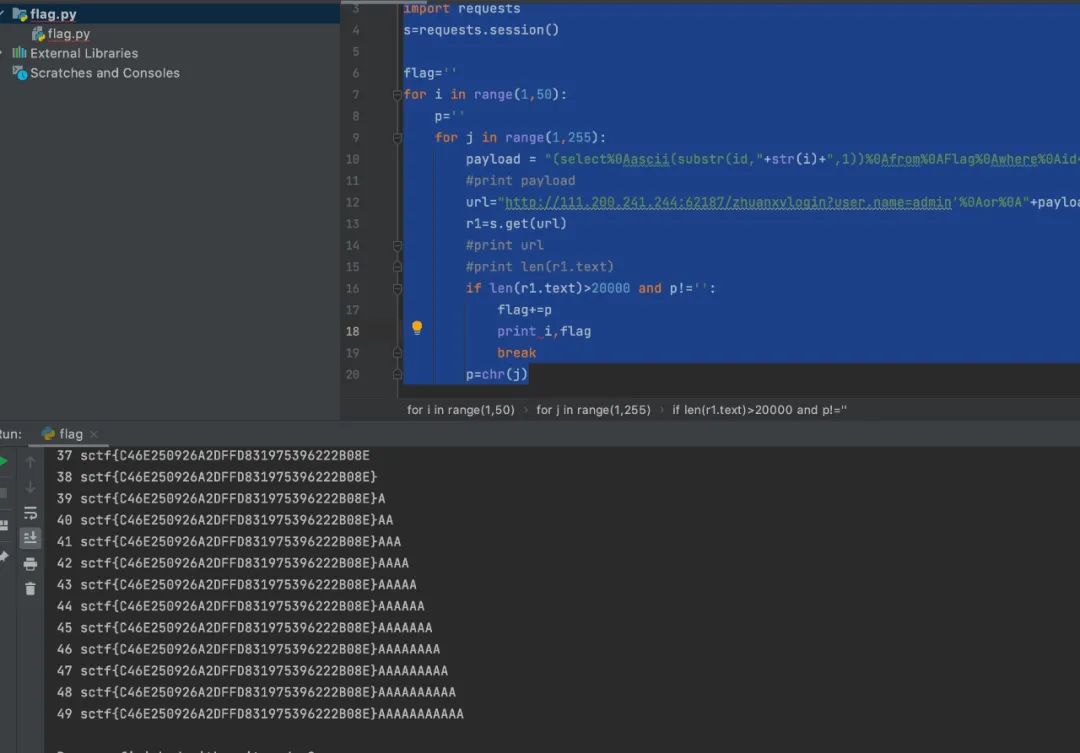Toggle Scroll to End in Run console

pyautogui.click(x=30, y=538)
